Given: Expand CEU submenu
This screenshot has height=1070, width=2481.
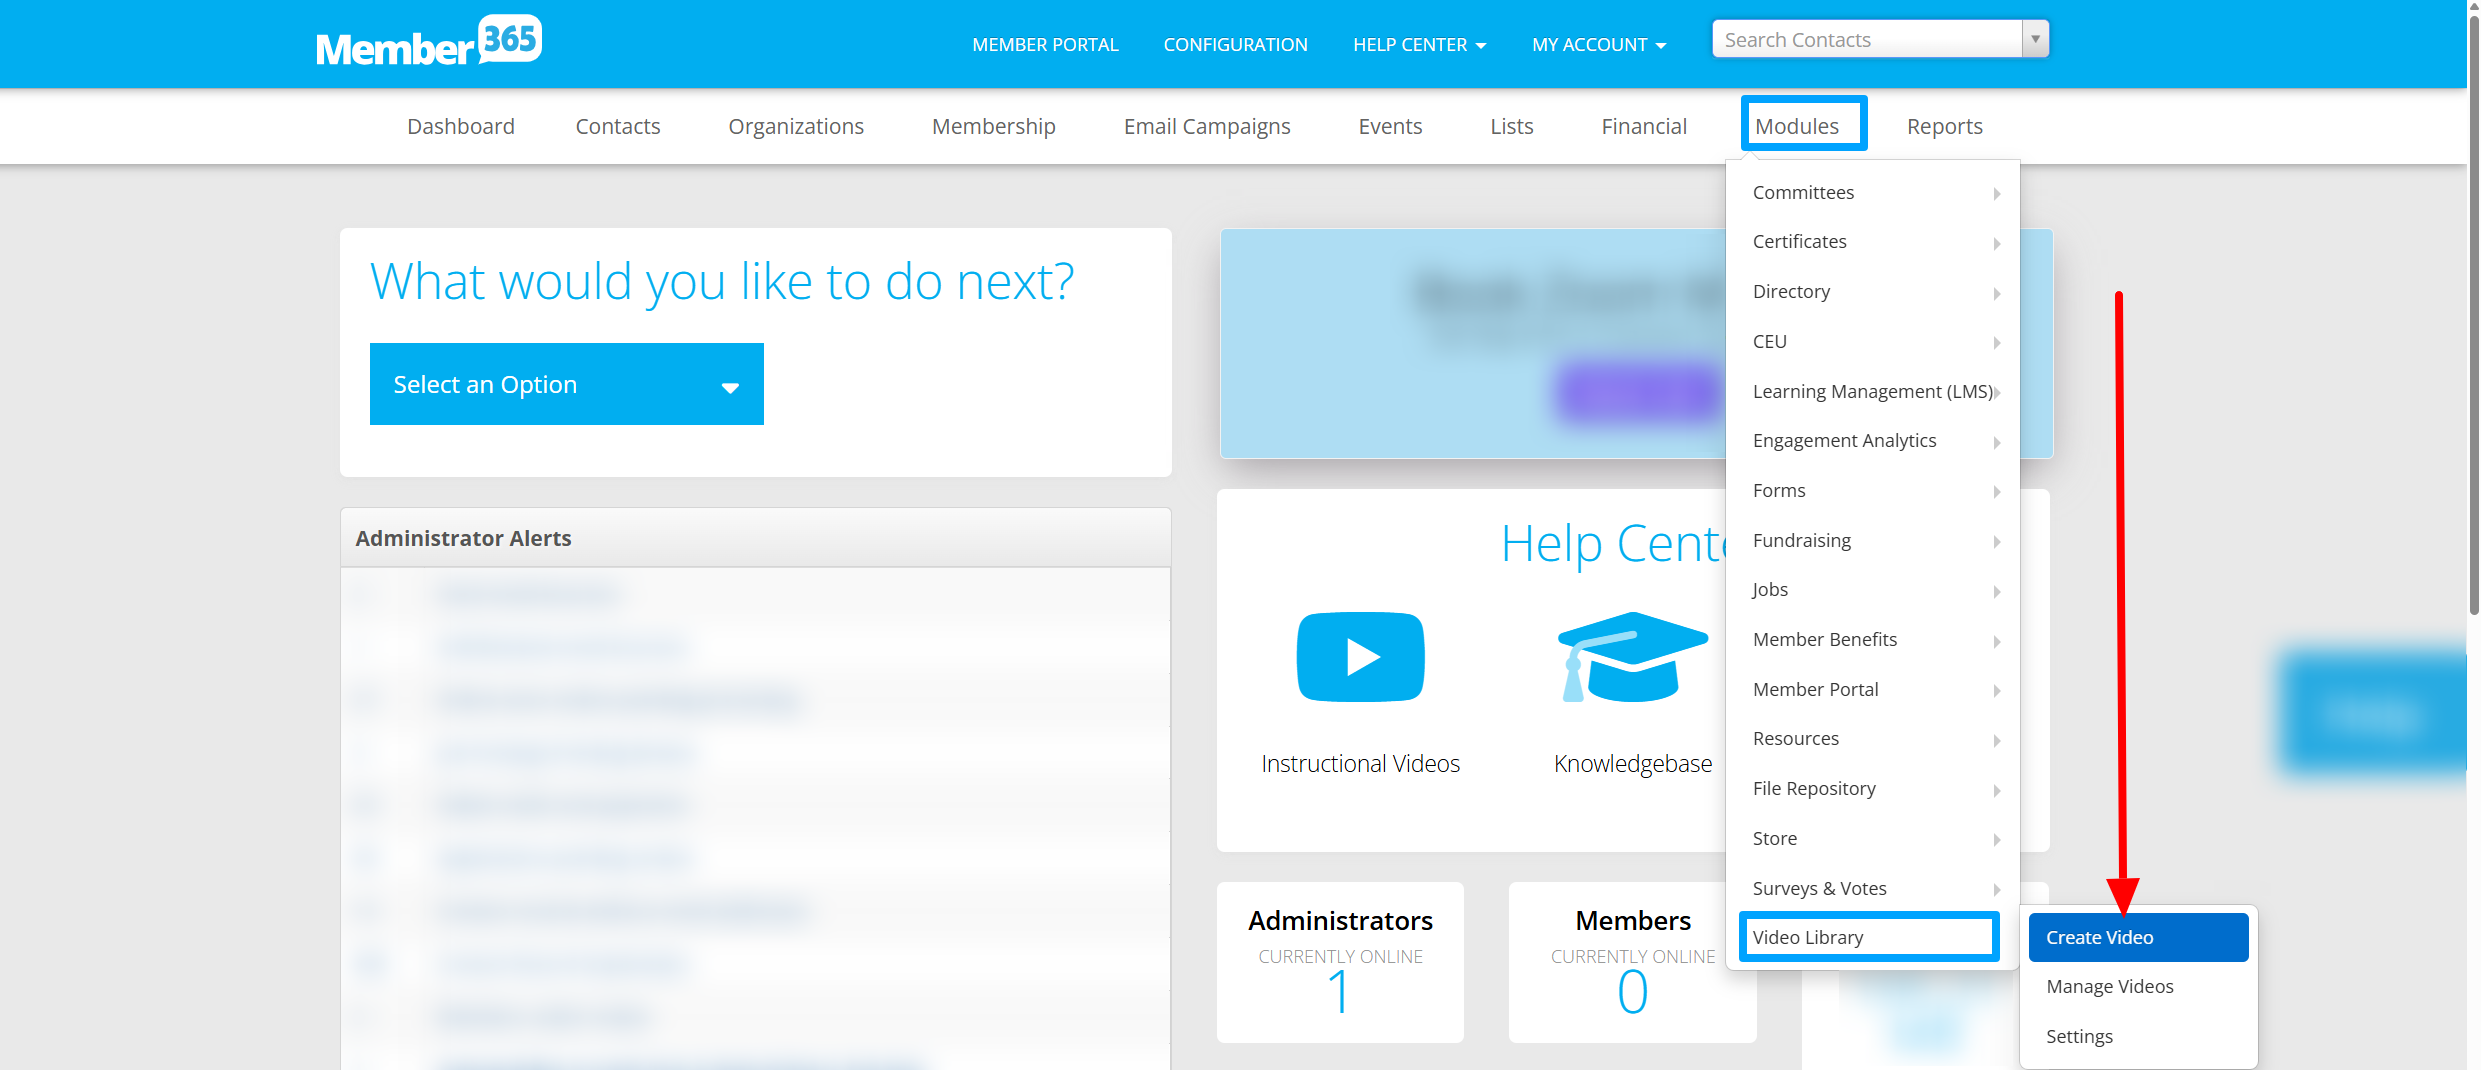Looking at the screenshot, I should click(x=1872, y=342).
